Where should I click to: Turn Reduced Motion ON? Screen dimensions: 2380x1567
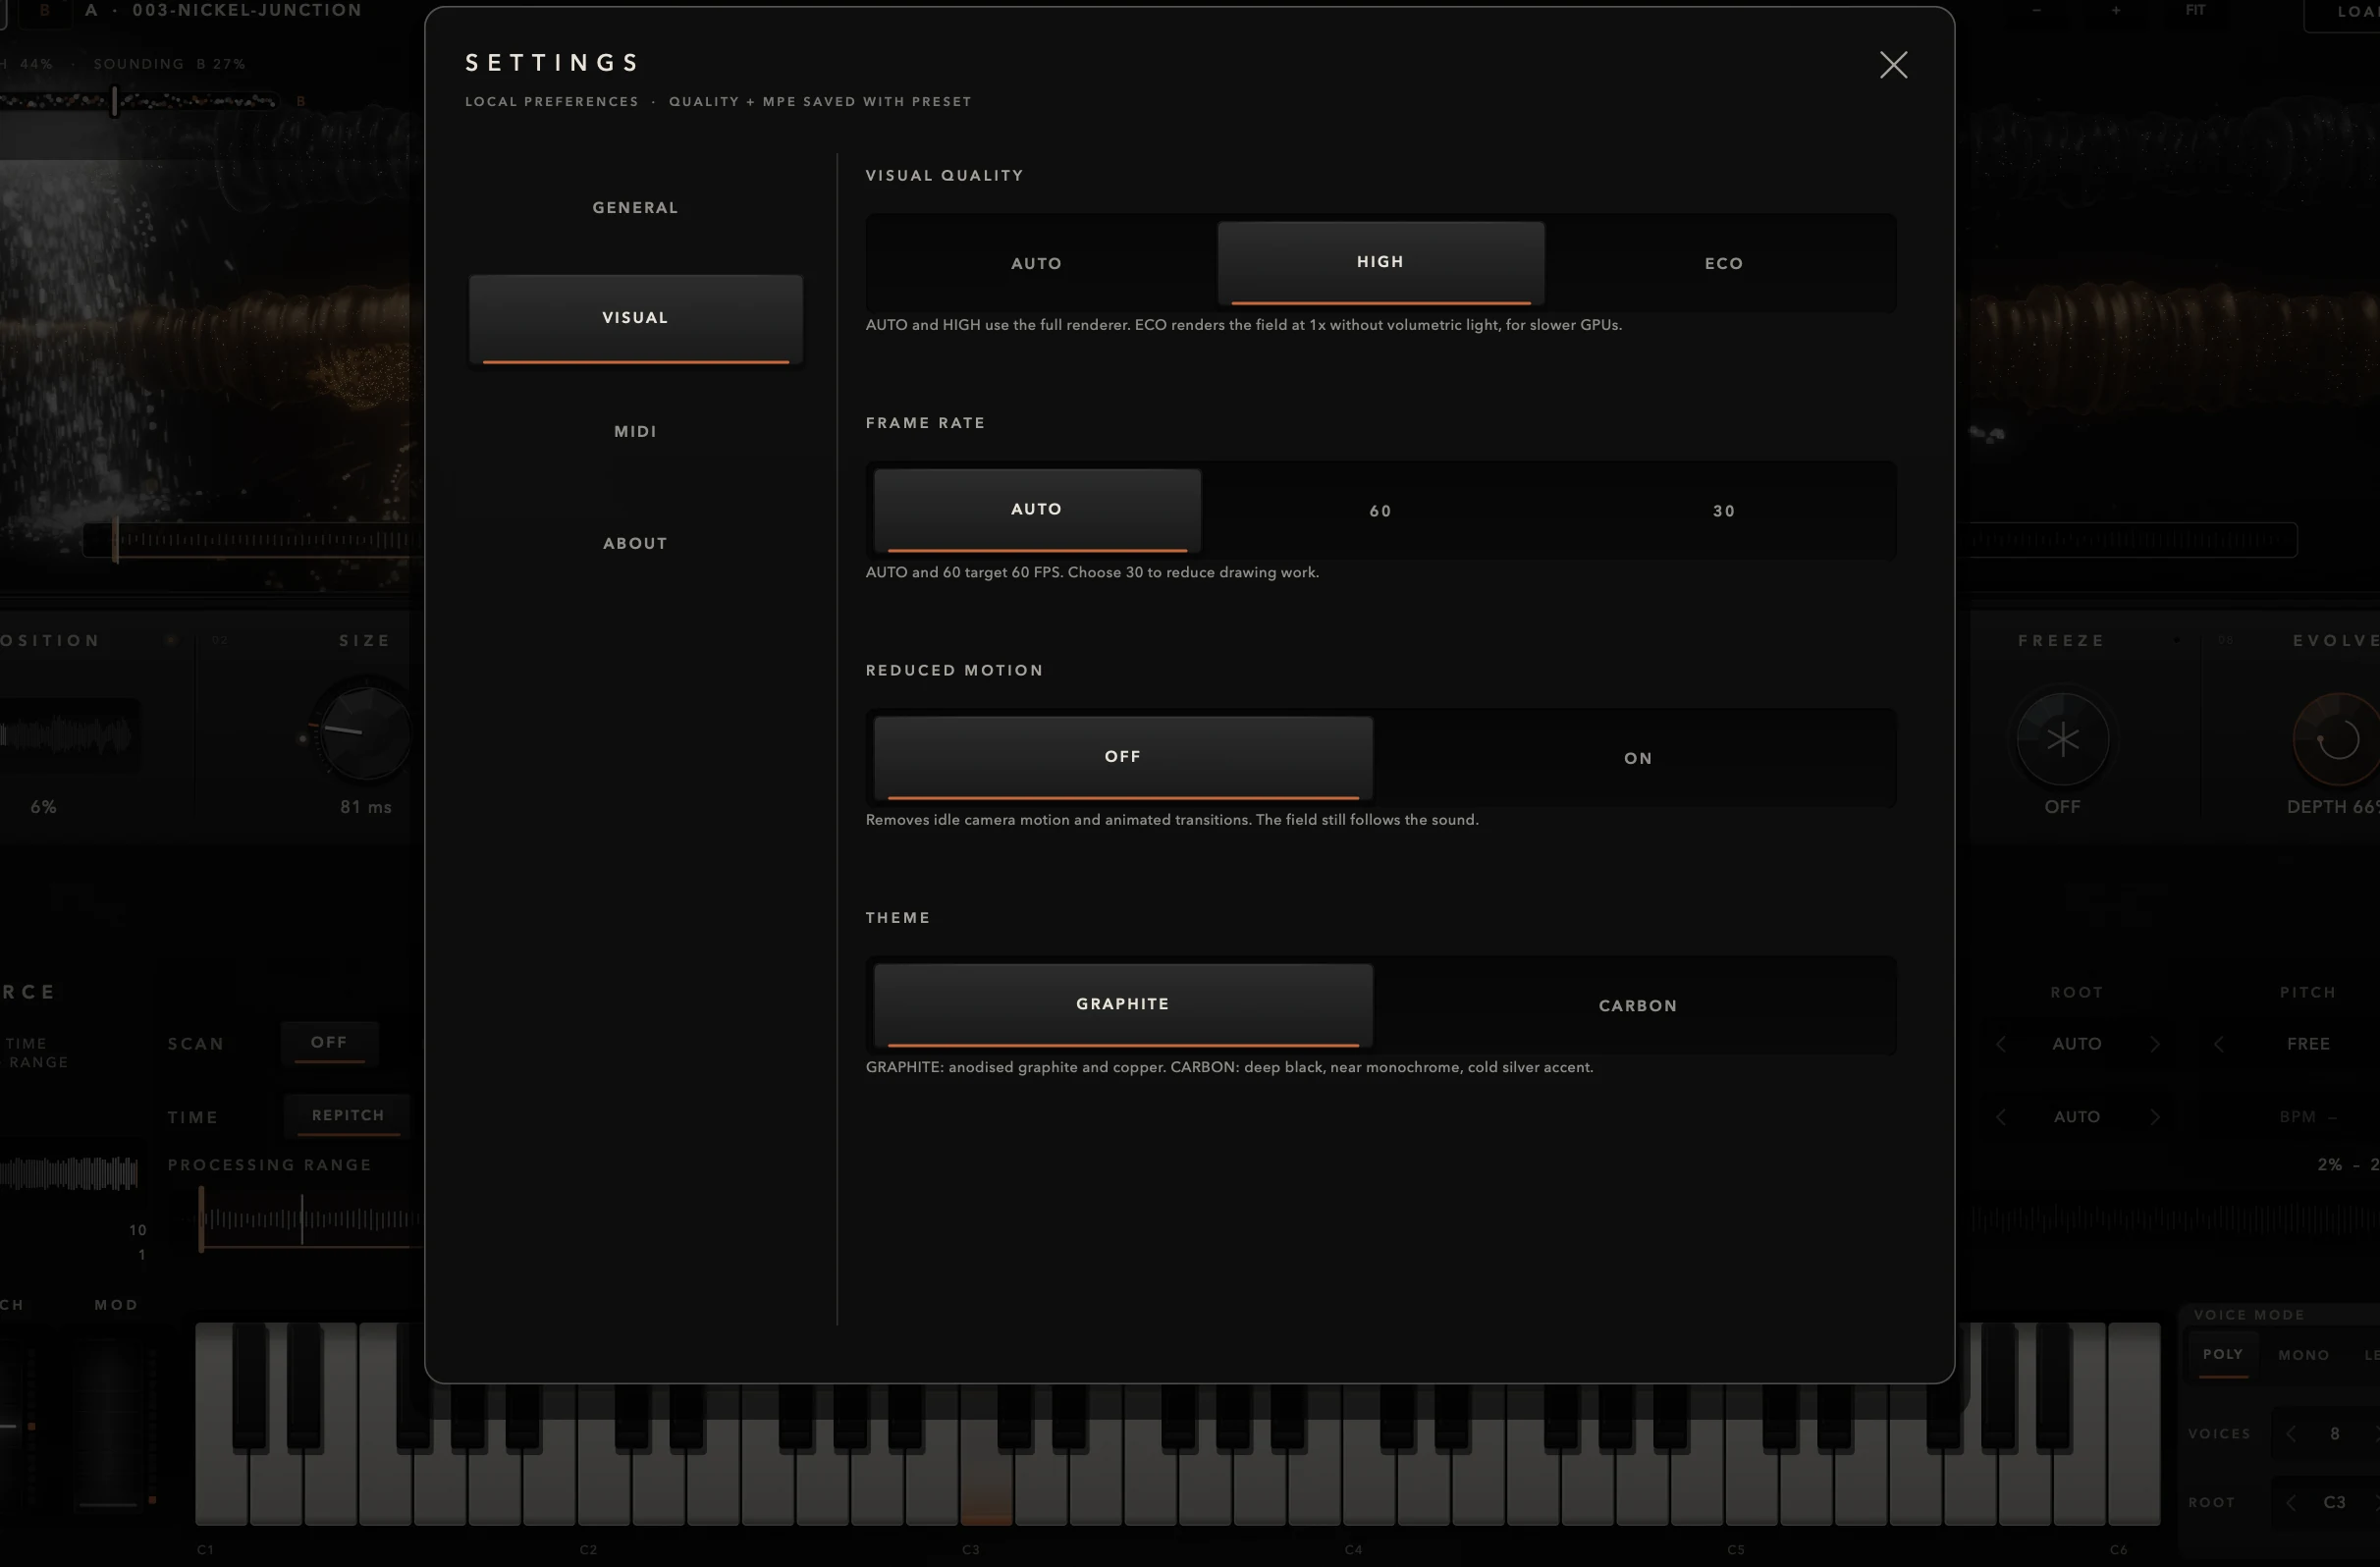pos(1637,758)
